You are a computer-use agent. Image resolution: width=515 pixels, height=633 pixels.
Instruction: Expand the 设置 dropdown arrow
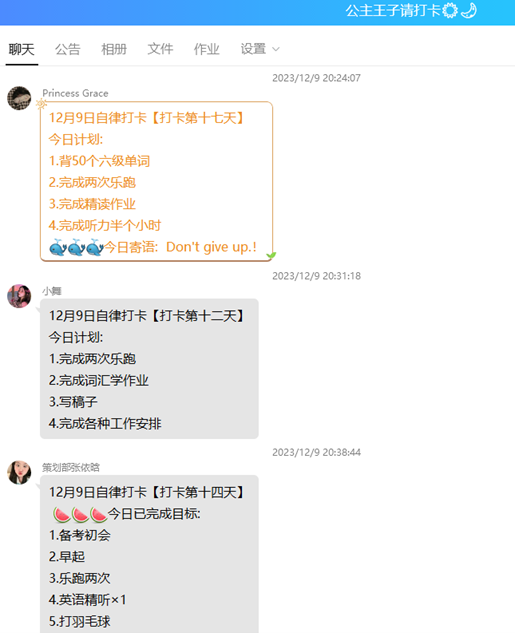pos(276,50)
